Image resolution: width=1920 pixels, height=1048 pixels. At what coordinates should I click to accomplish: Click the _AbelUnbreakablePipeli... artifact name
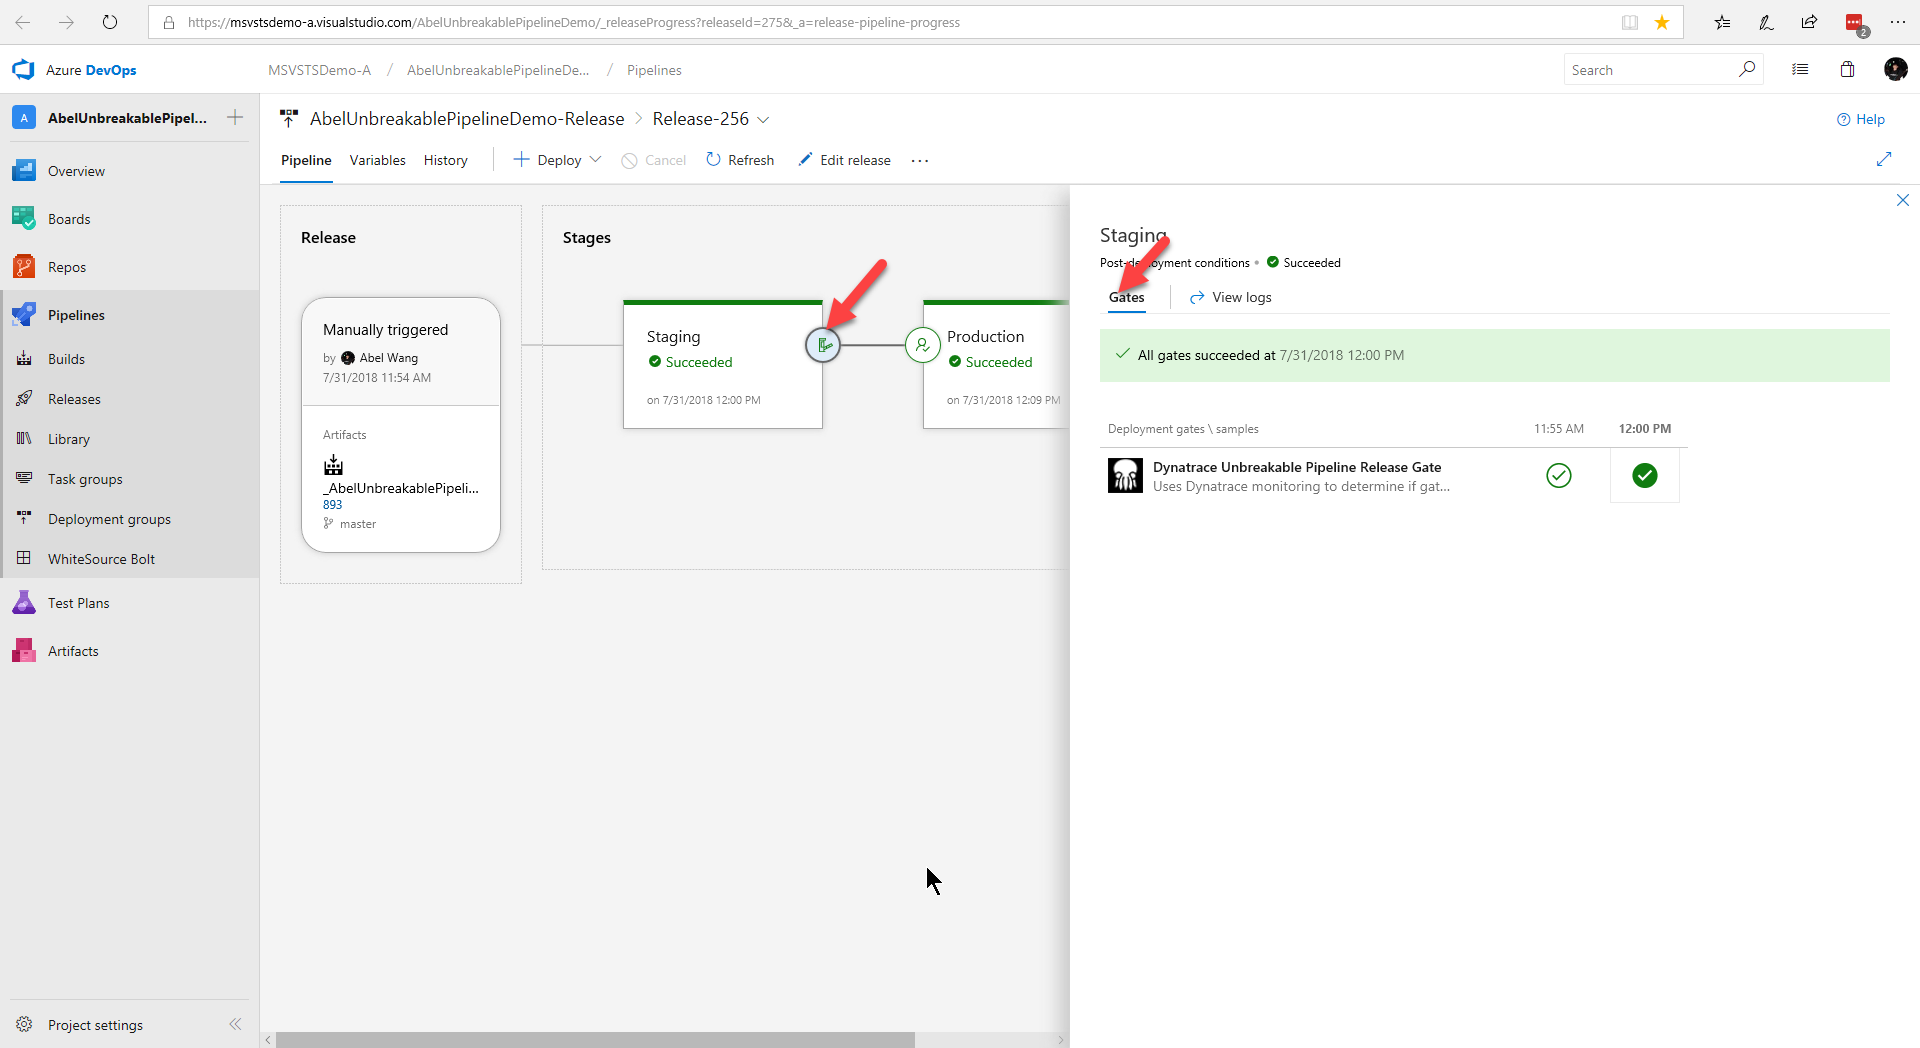(400, 488)
